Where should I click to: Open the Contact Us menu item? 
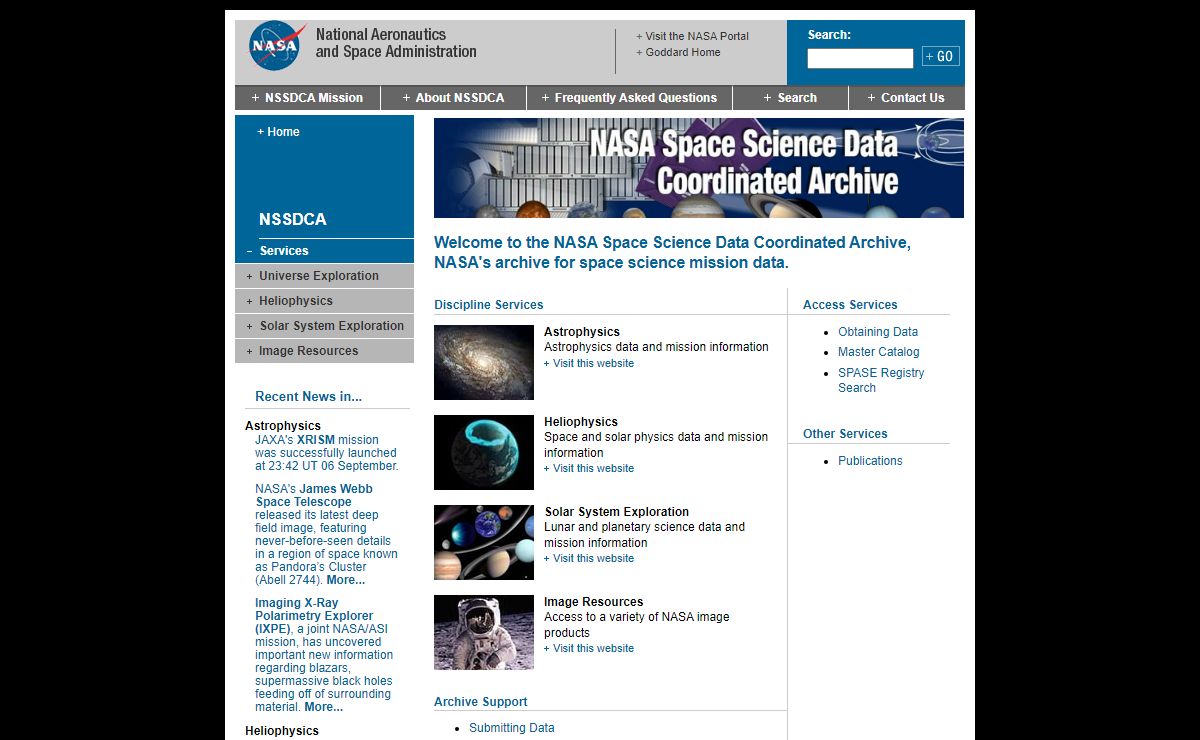pos(907,98)
